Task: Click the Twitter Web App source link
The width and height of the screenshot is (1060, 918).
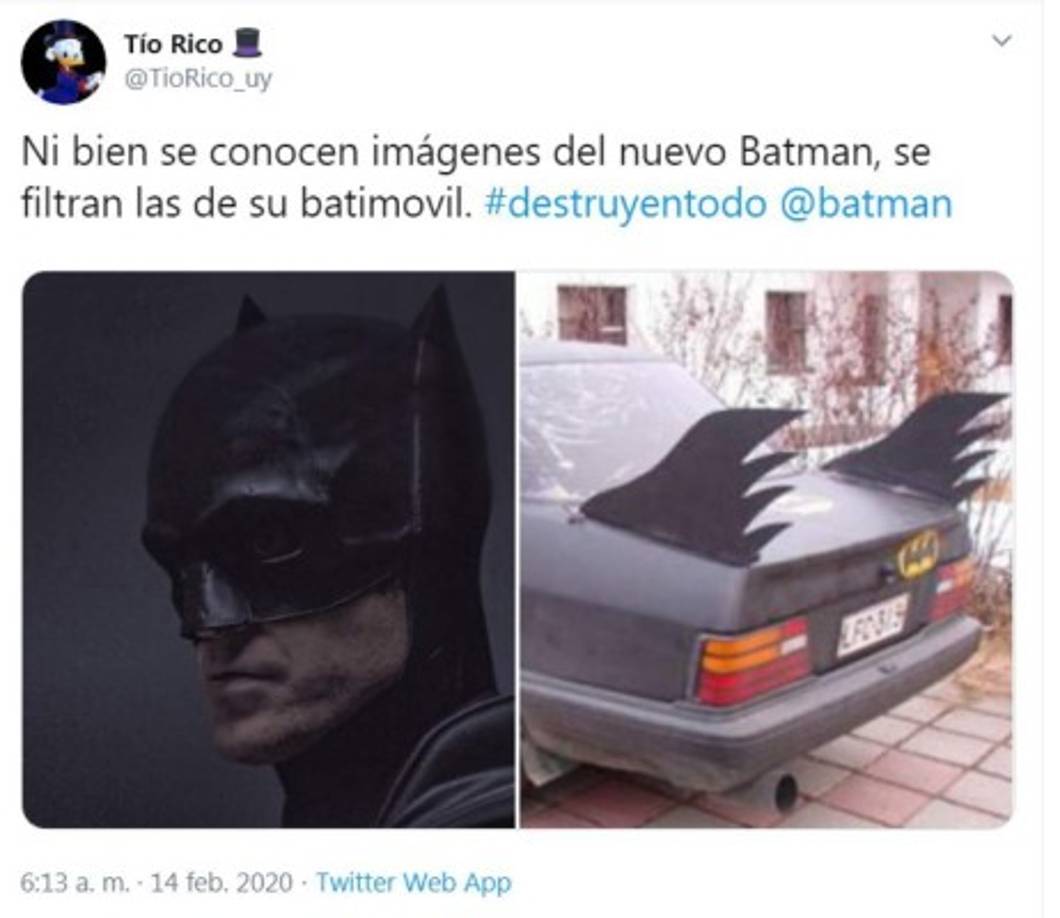Action: tap(414, 882)
